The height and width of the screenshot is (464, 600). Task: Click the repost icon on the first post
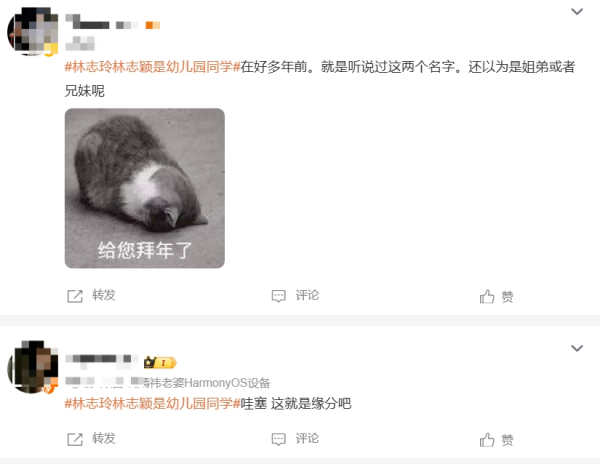tap(75, 296)
